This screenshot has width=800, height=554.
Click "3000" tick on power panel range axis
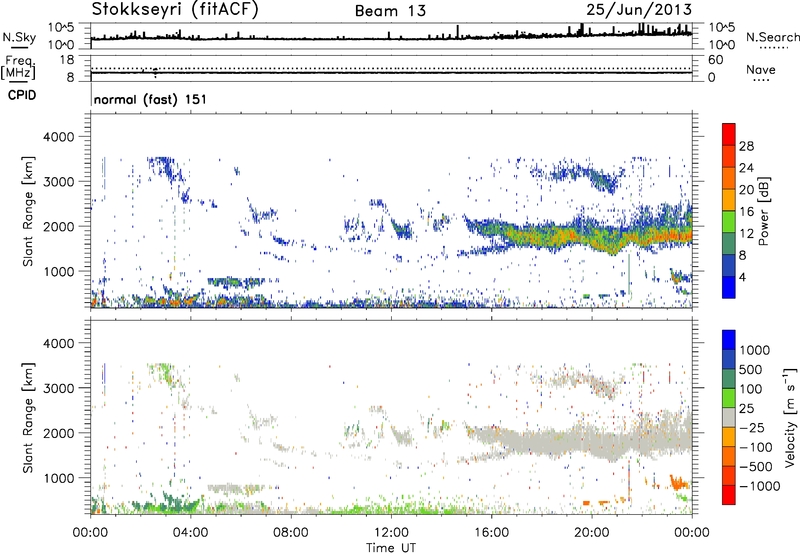pos(59,182)
